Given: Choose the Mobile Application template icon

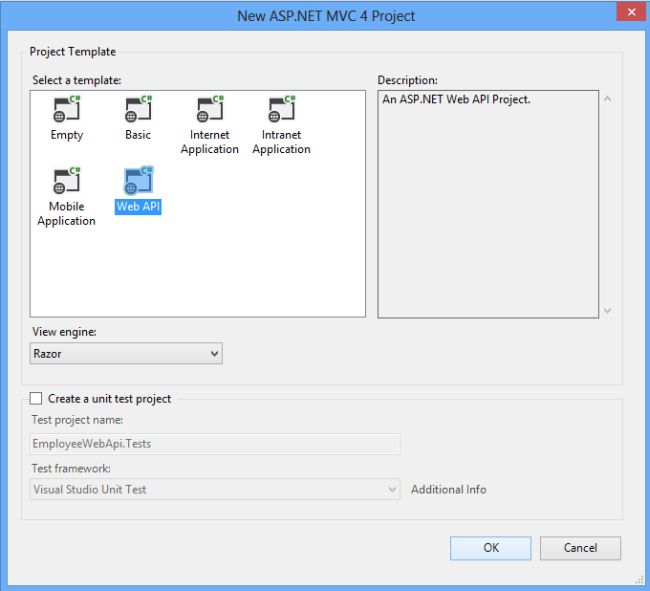Looking at the screenshot, I should coord(67,181).
